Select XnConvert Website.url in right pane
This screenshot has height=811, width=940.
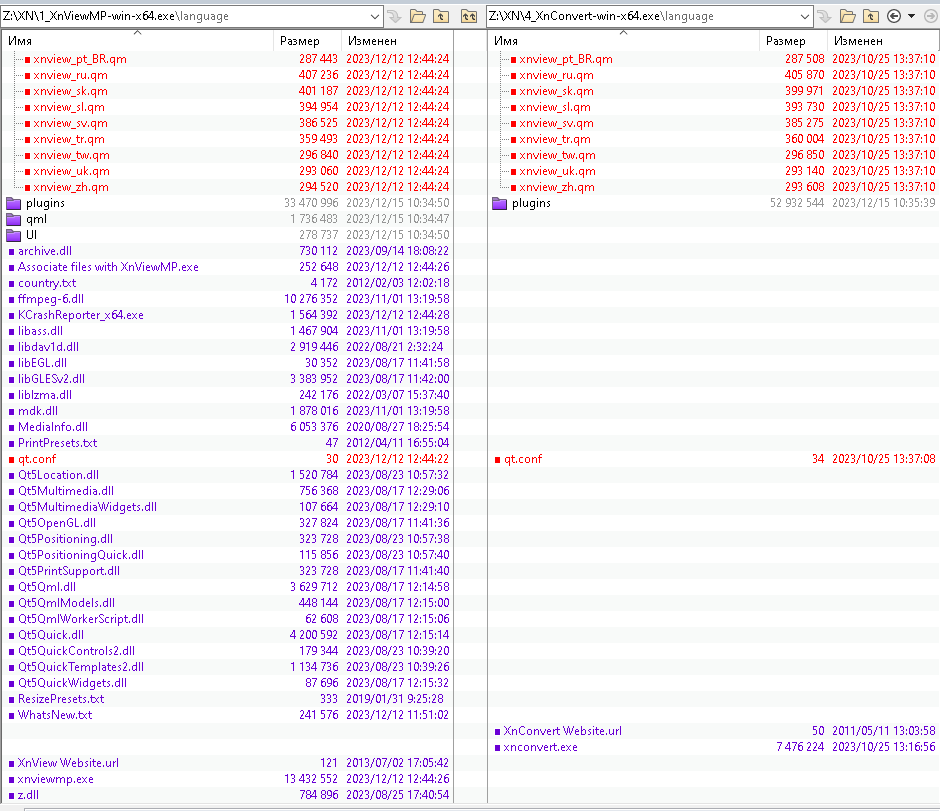[x=562, y=731]
